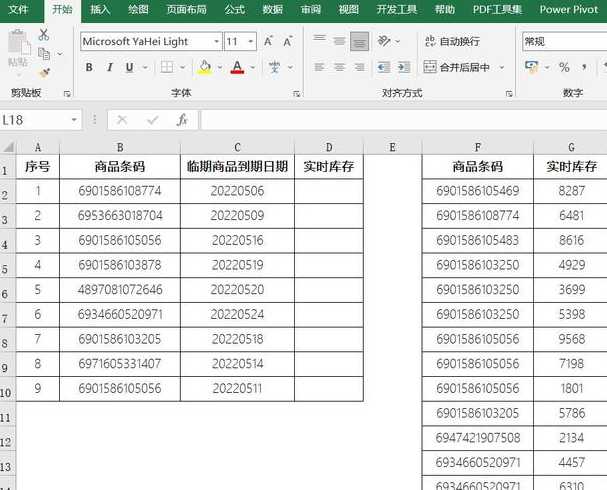Open the font settings dialog launcher
This screenshot has width=607, height=490.
[x=297, y=94]
